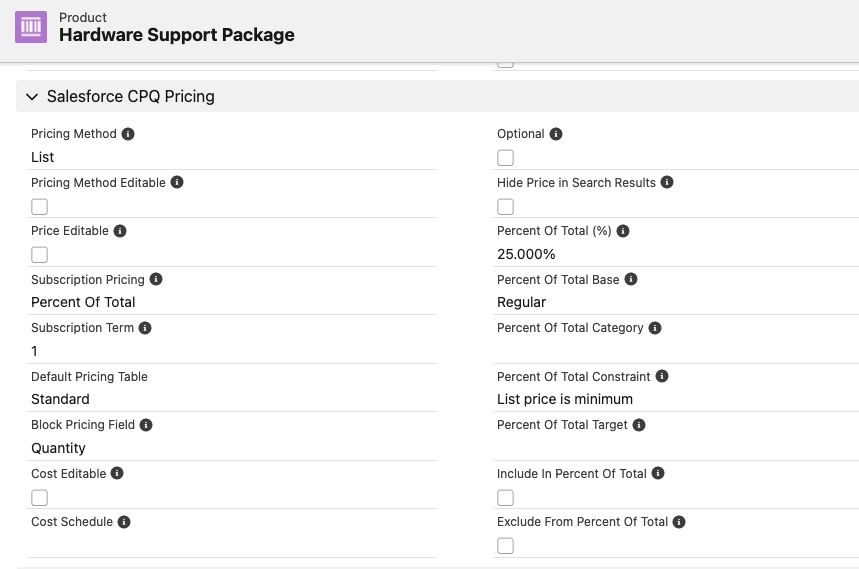Check Exclude From Percent Of Total box
The image size is (859, 569).
(506, 546)
